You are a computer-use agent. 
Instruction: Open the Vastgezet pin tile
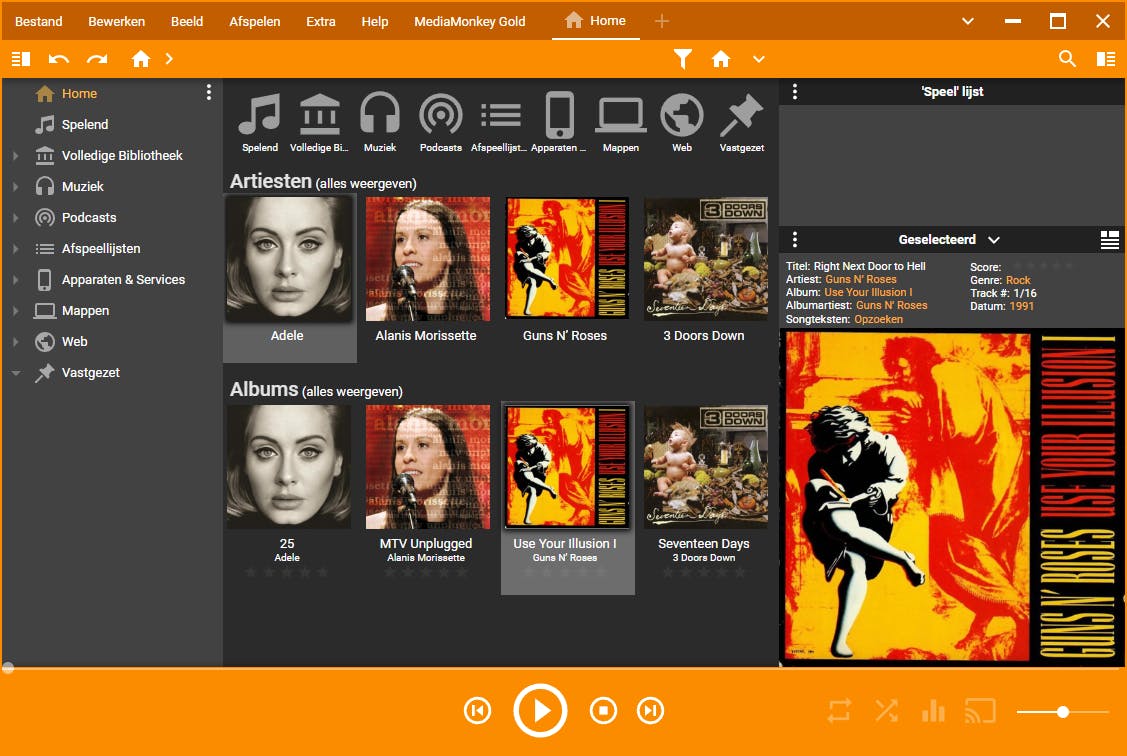(742, 123)
